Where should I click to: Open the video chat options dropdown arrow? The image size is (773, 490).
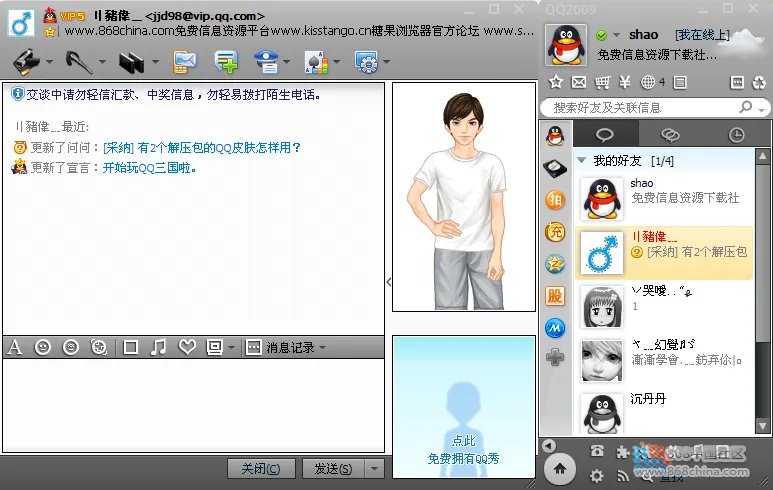(49, 62)
